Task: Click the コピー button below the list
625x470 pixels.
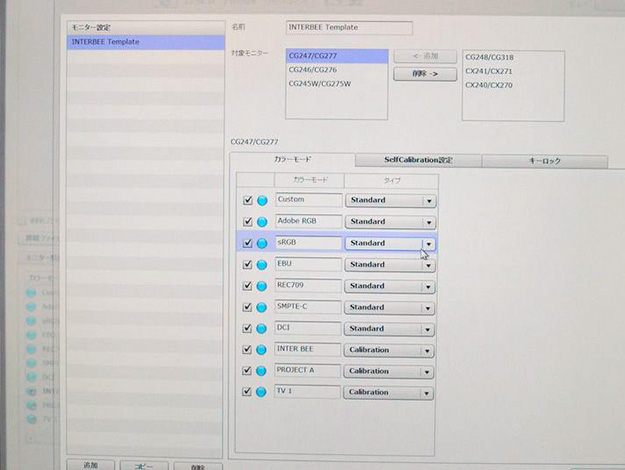Action: (x=144, y=466)
